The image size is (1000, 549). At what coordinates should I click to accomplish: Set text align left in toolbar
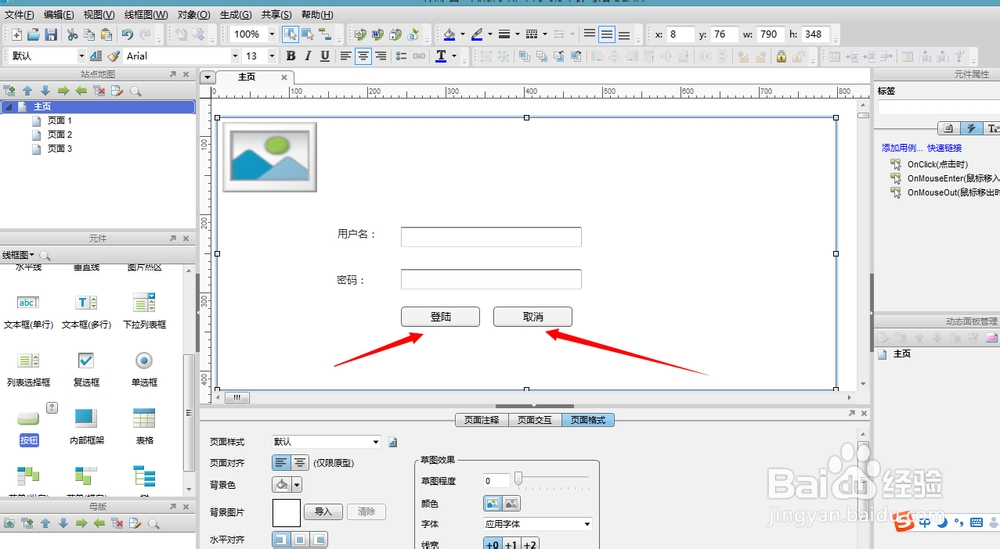tap(346, 56)
